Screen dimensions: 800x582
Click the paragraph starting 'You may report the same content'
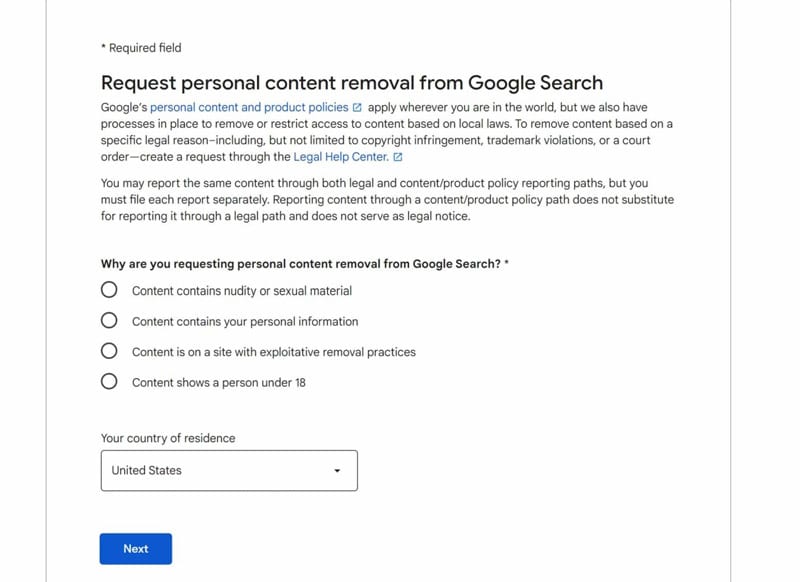click(x=387, y=199)
